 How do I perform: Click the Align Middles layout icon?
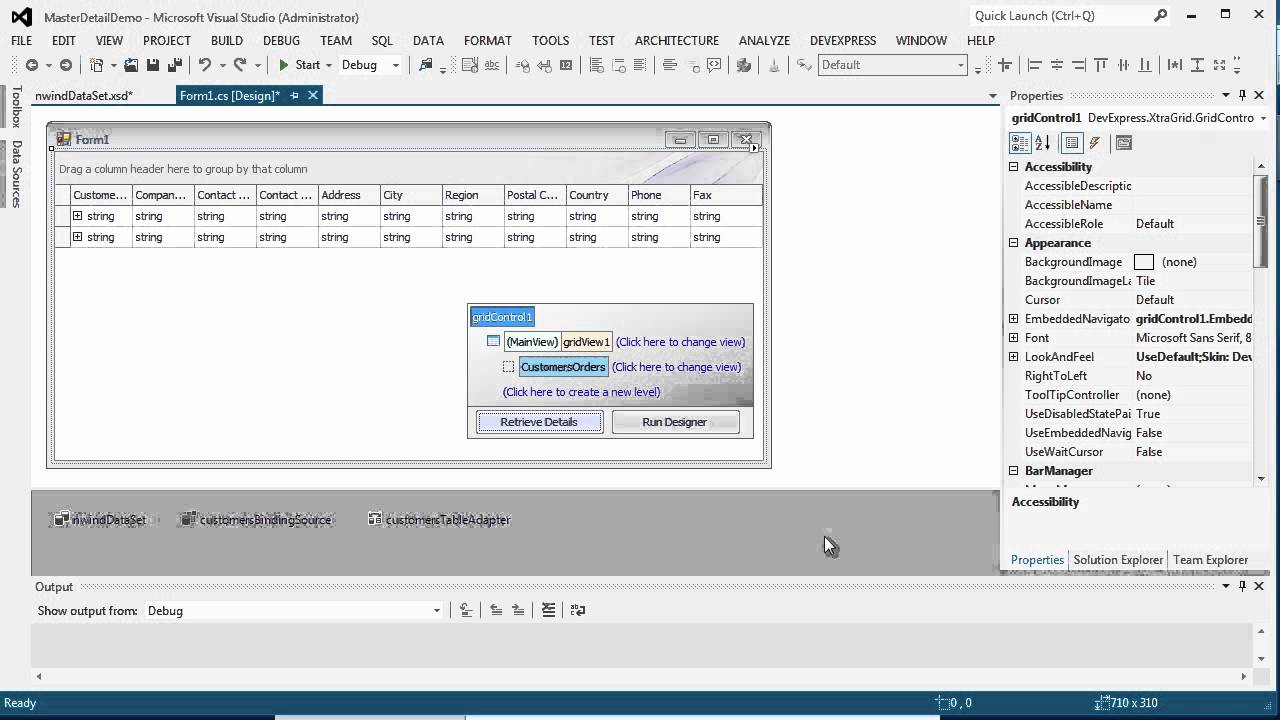pyautogui.click(x=1123, y=65)
